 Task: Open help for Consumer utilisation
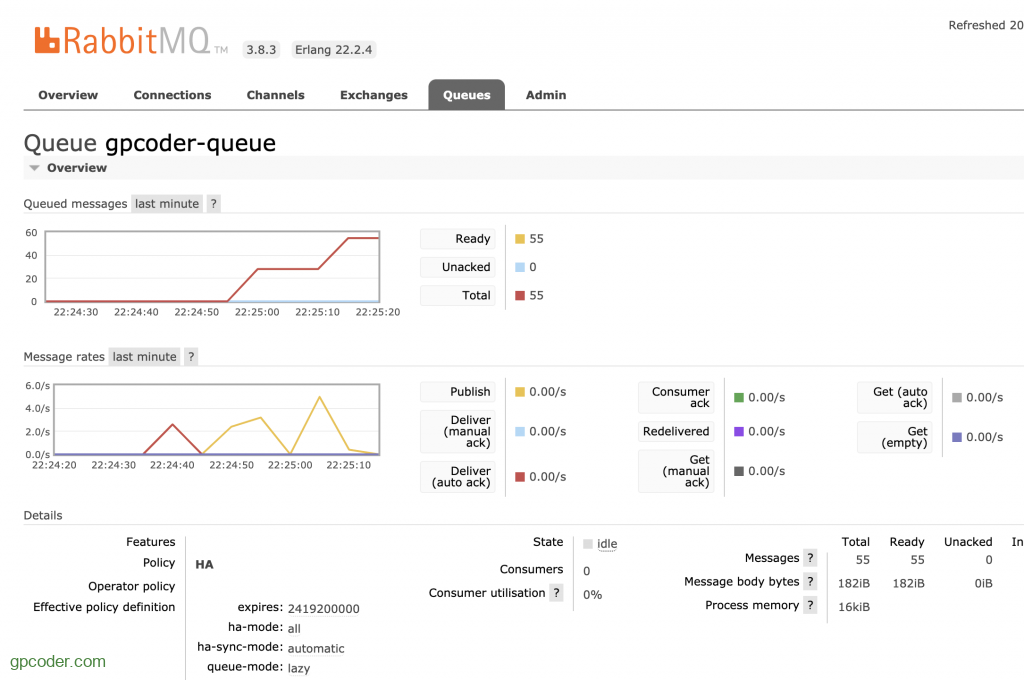coord(556,593)
